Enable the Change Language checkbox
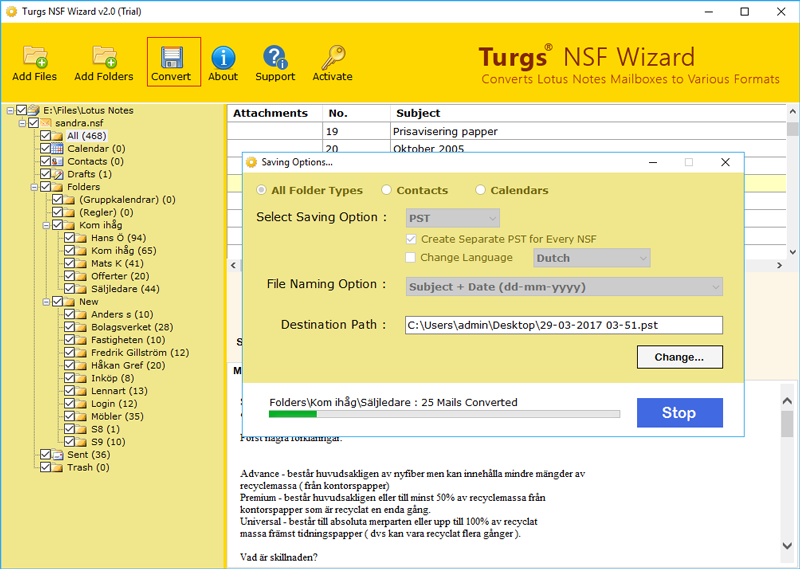Image resolution: width=800 pixels, height=569 pixels. coord(410,257)
